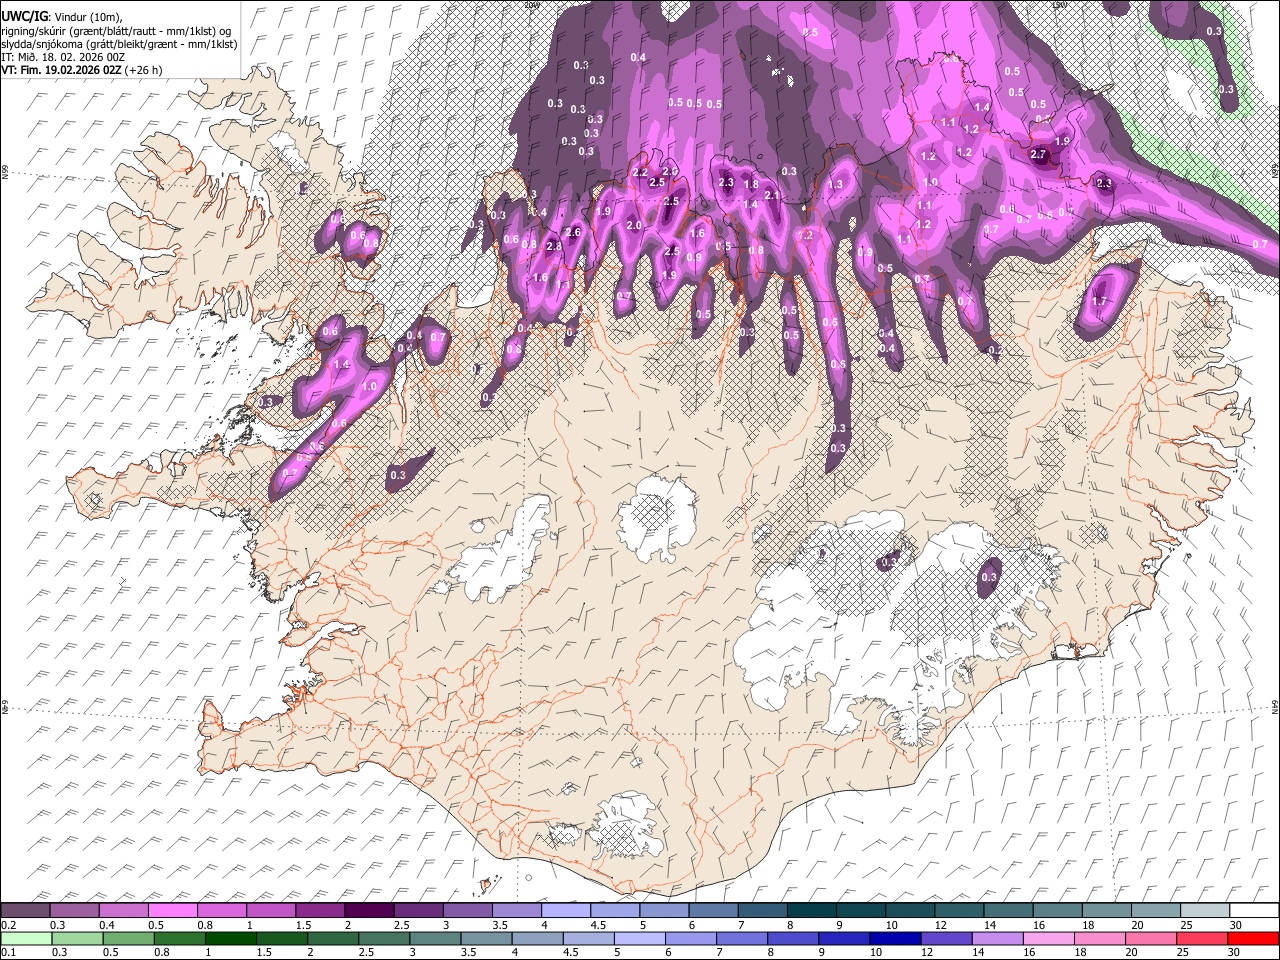1280x960 pixels.
Task: Click the crimson 25–30 swatch in the green-blue-red scale
Action: pos(1201,939)
